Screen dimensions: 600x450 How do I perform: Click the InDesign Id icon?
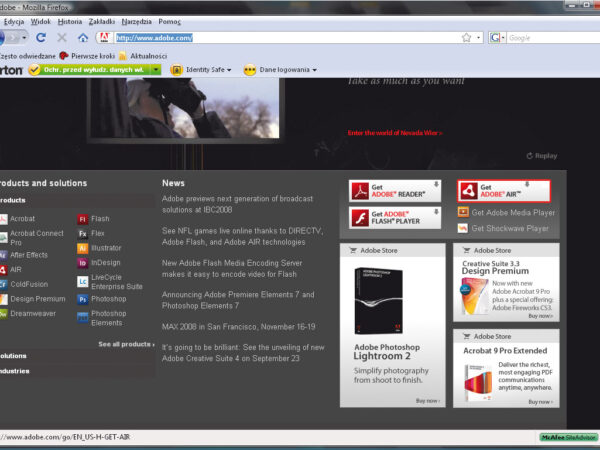83,263
